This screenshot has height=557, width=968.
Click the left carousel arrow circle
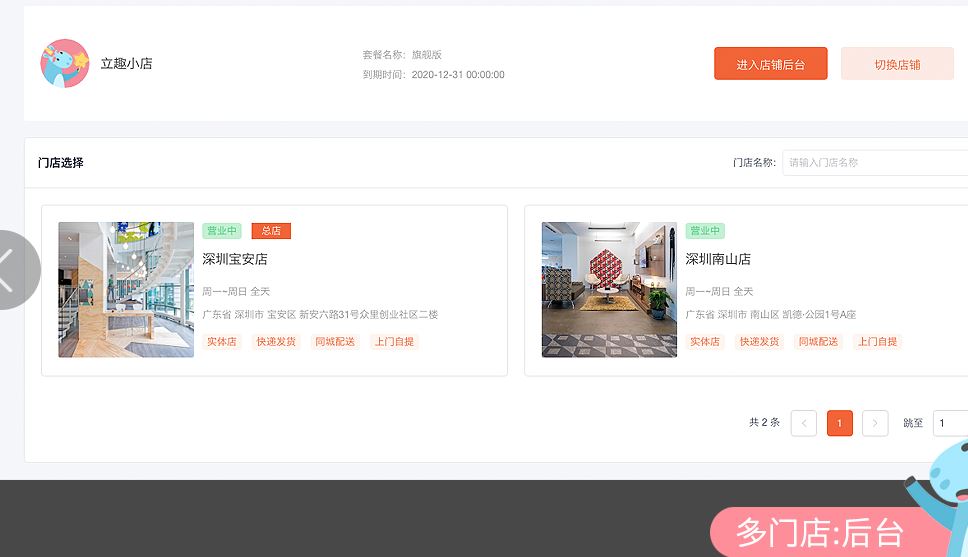click(12, 269)
